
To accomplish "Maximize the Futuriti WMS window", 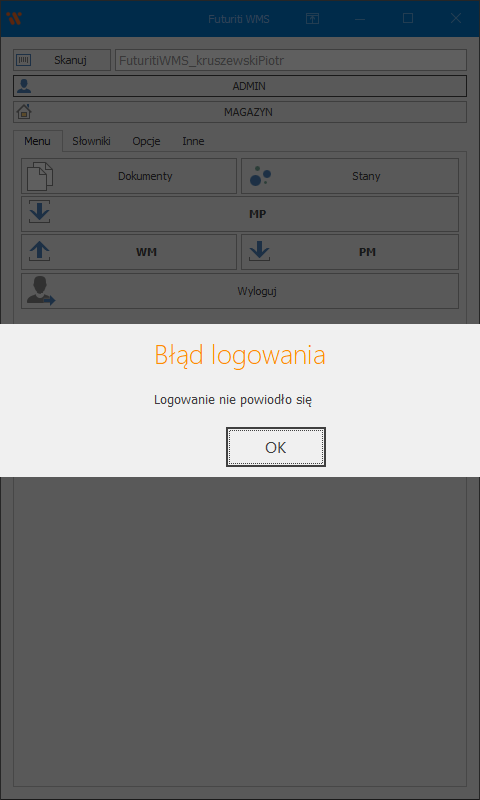I will coord(408,18).
